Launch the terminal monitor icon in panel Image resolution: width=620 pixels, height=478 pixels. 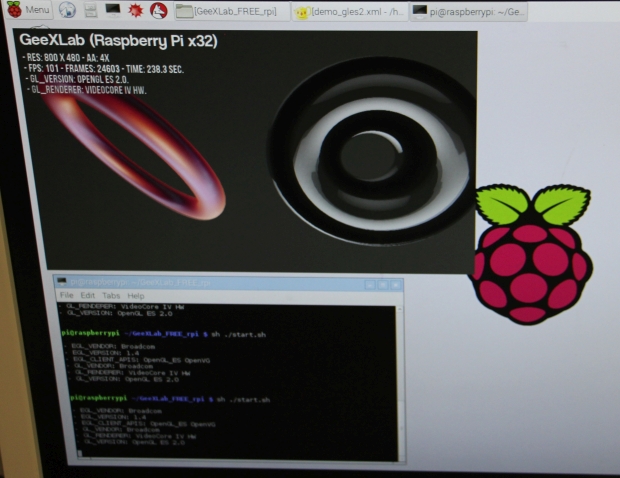coord(113,9)
